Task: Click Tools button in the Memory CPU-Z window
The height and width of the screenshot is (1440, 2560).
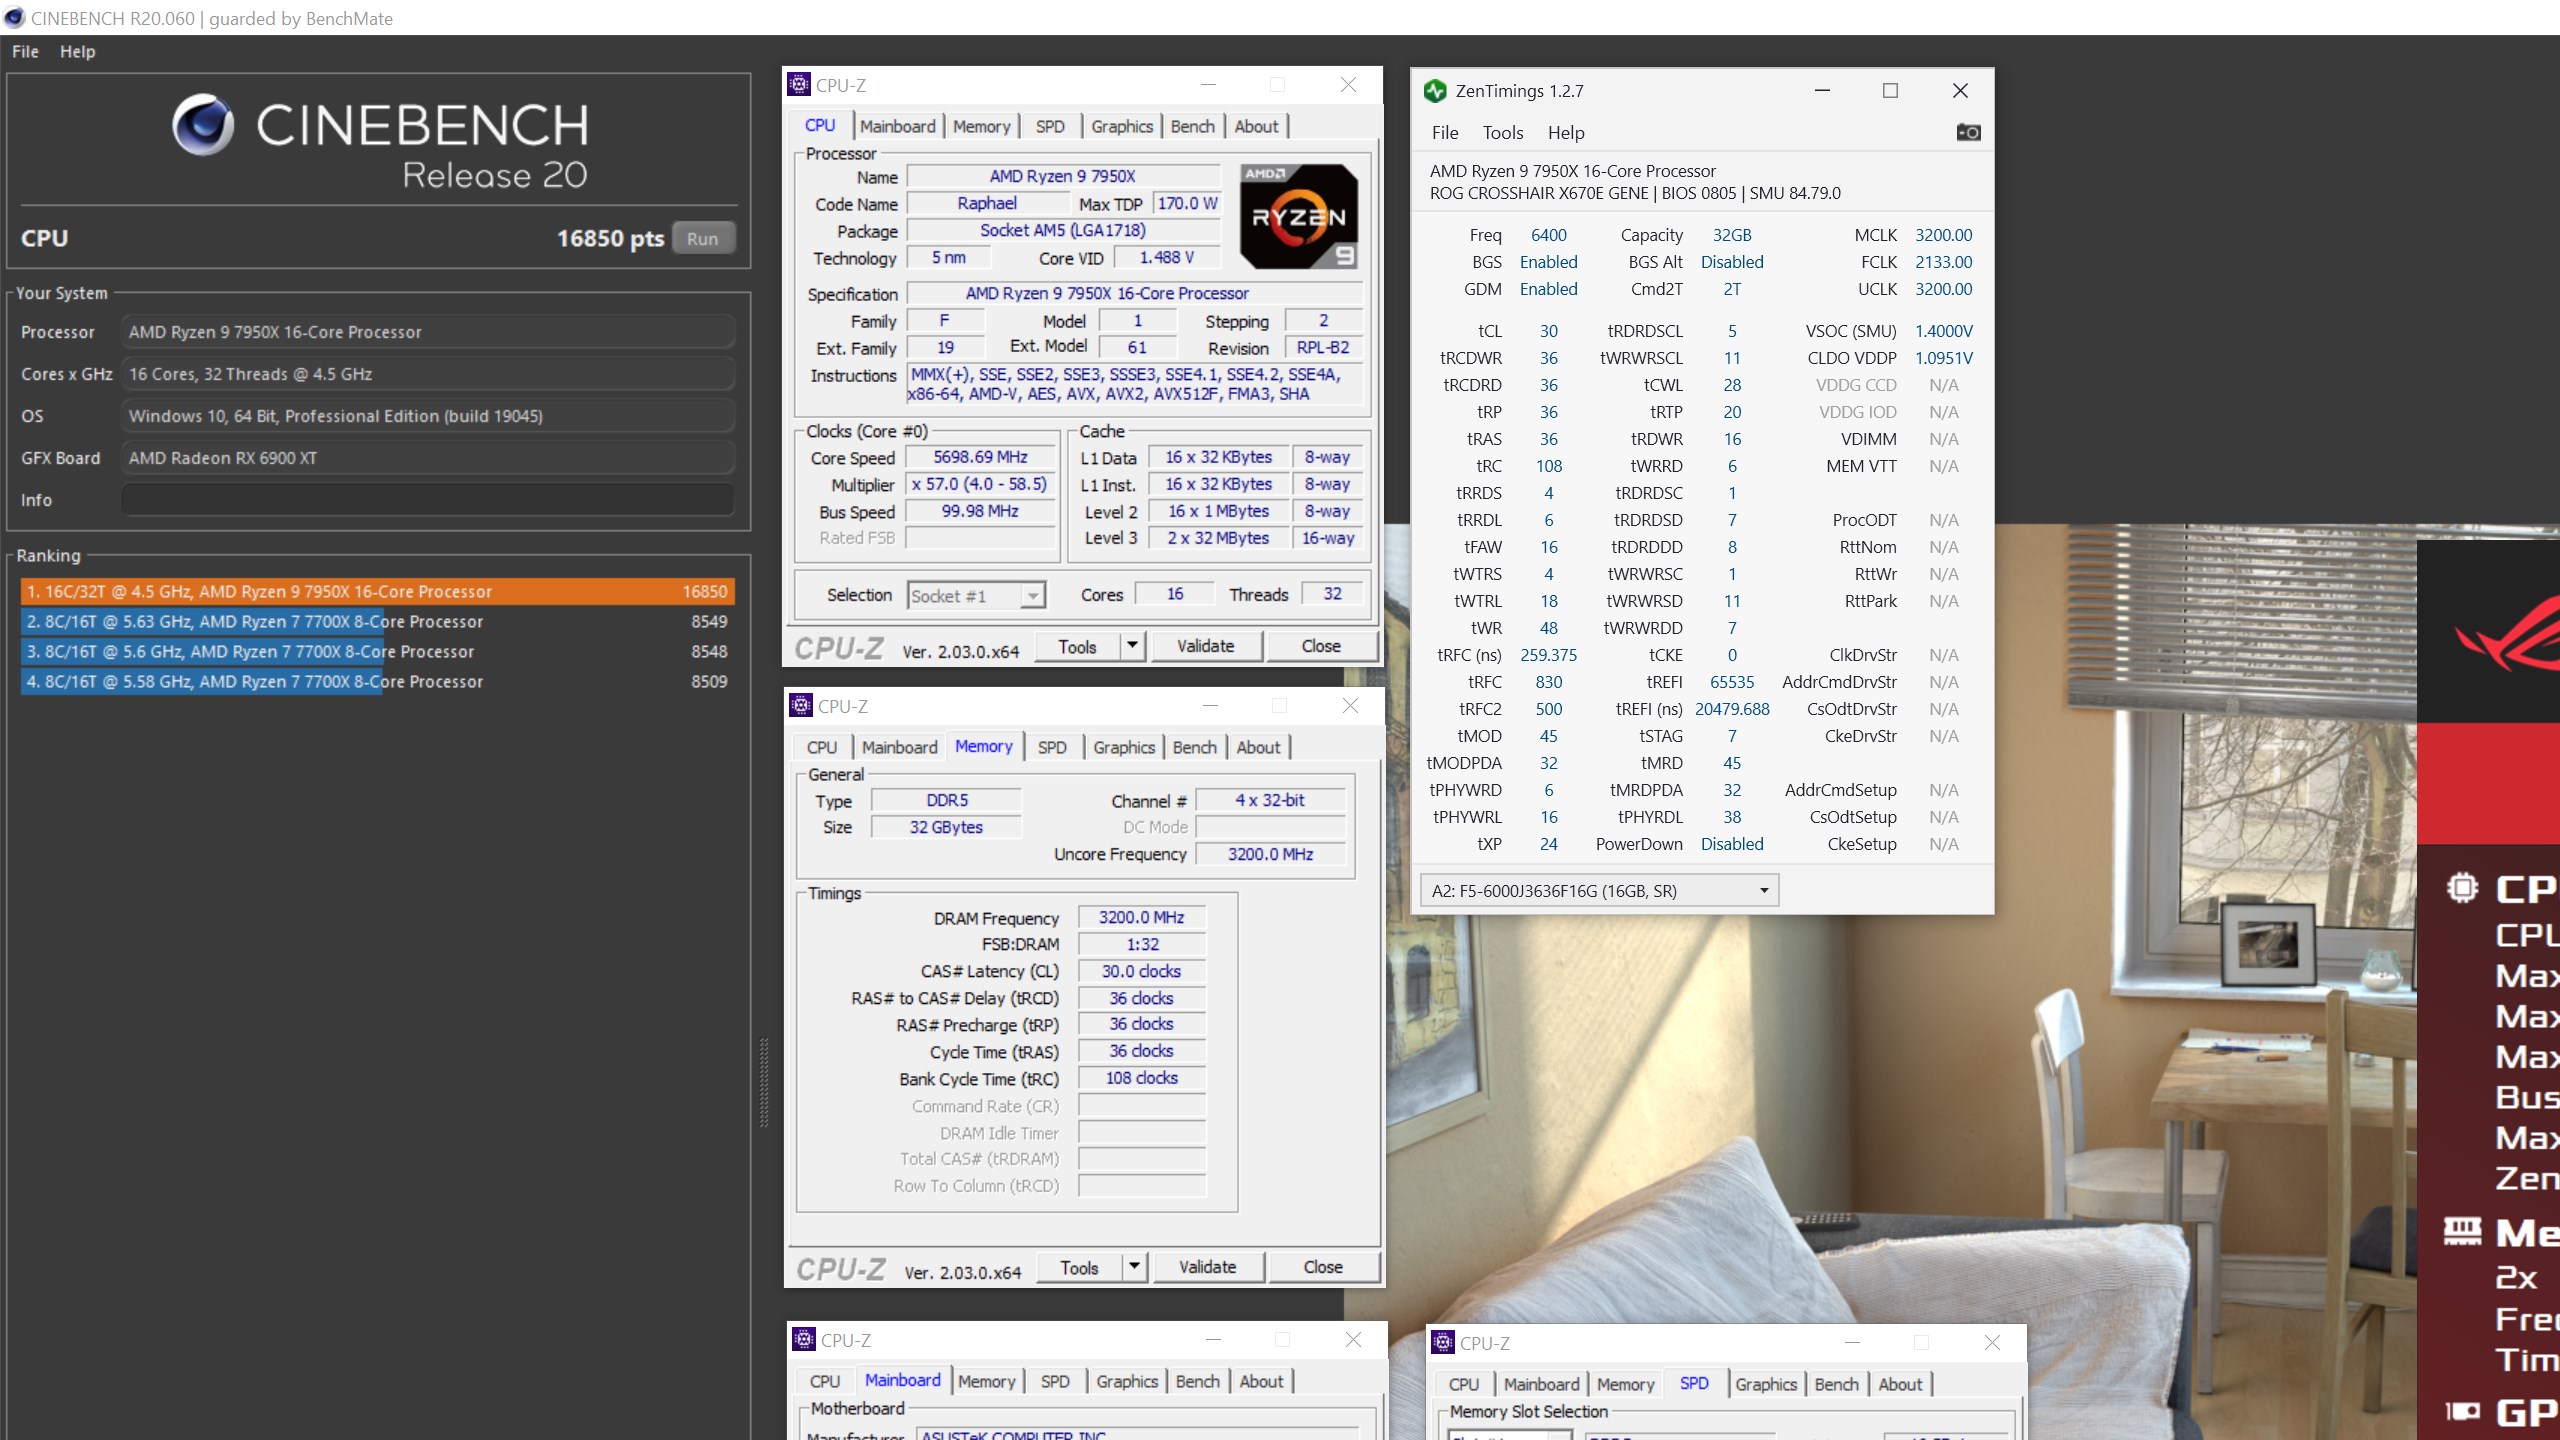Action: point(1079,1267)
